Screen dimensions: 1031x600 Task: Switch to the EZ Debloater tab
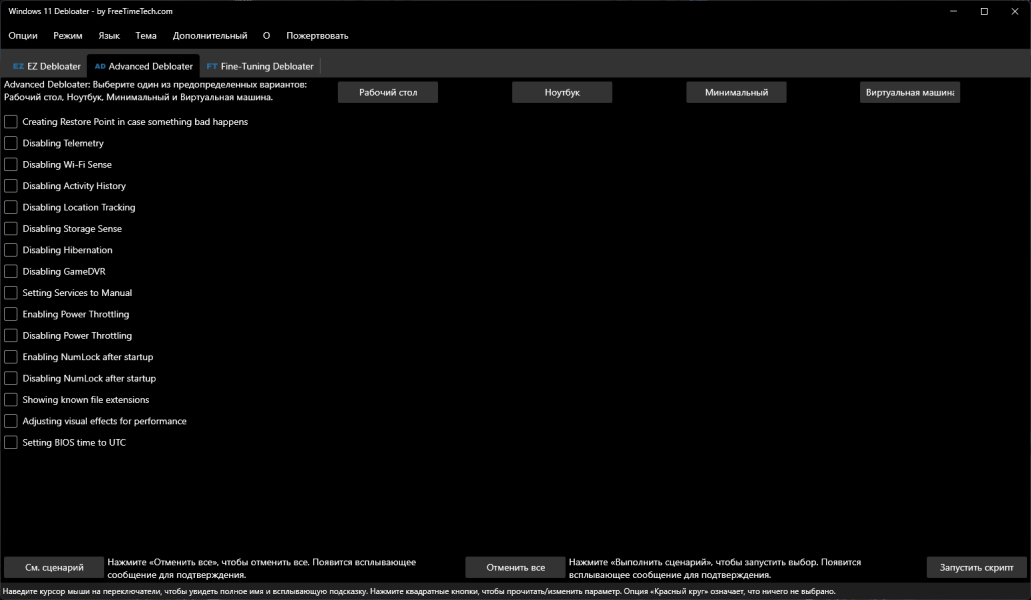tap(47, 66)
